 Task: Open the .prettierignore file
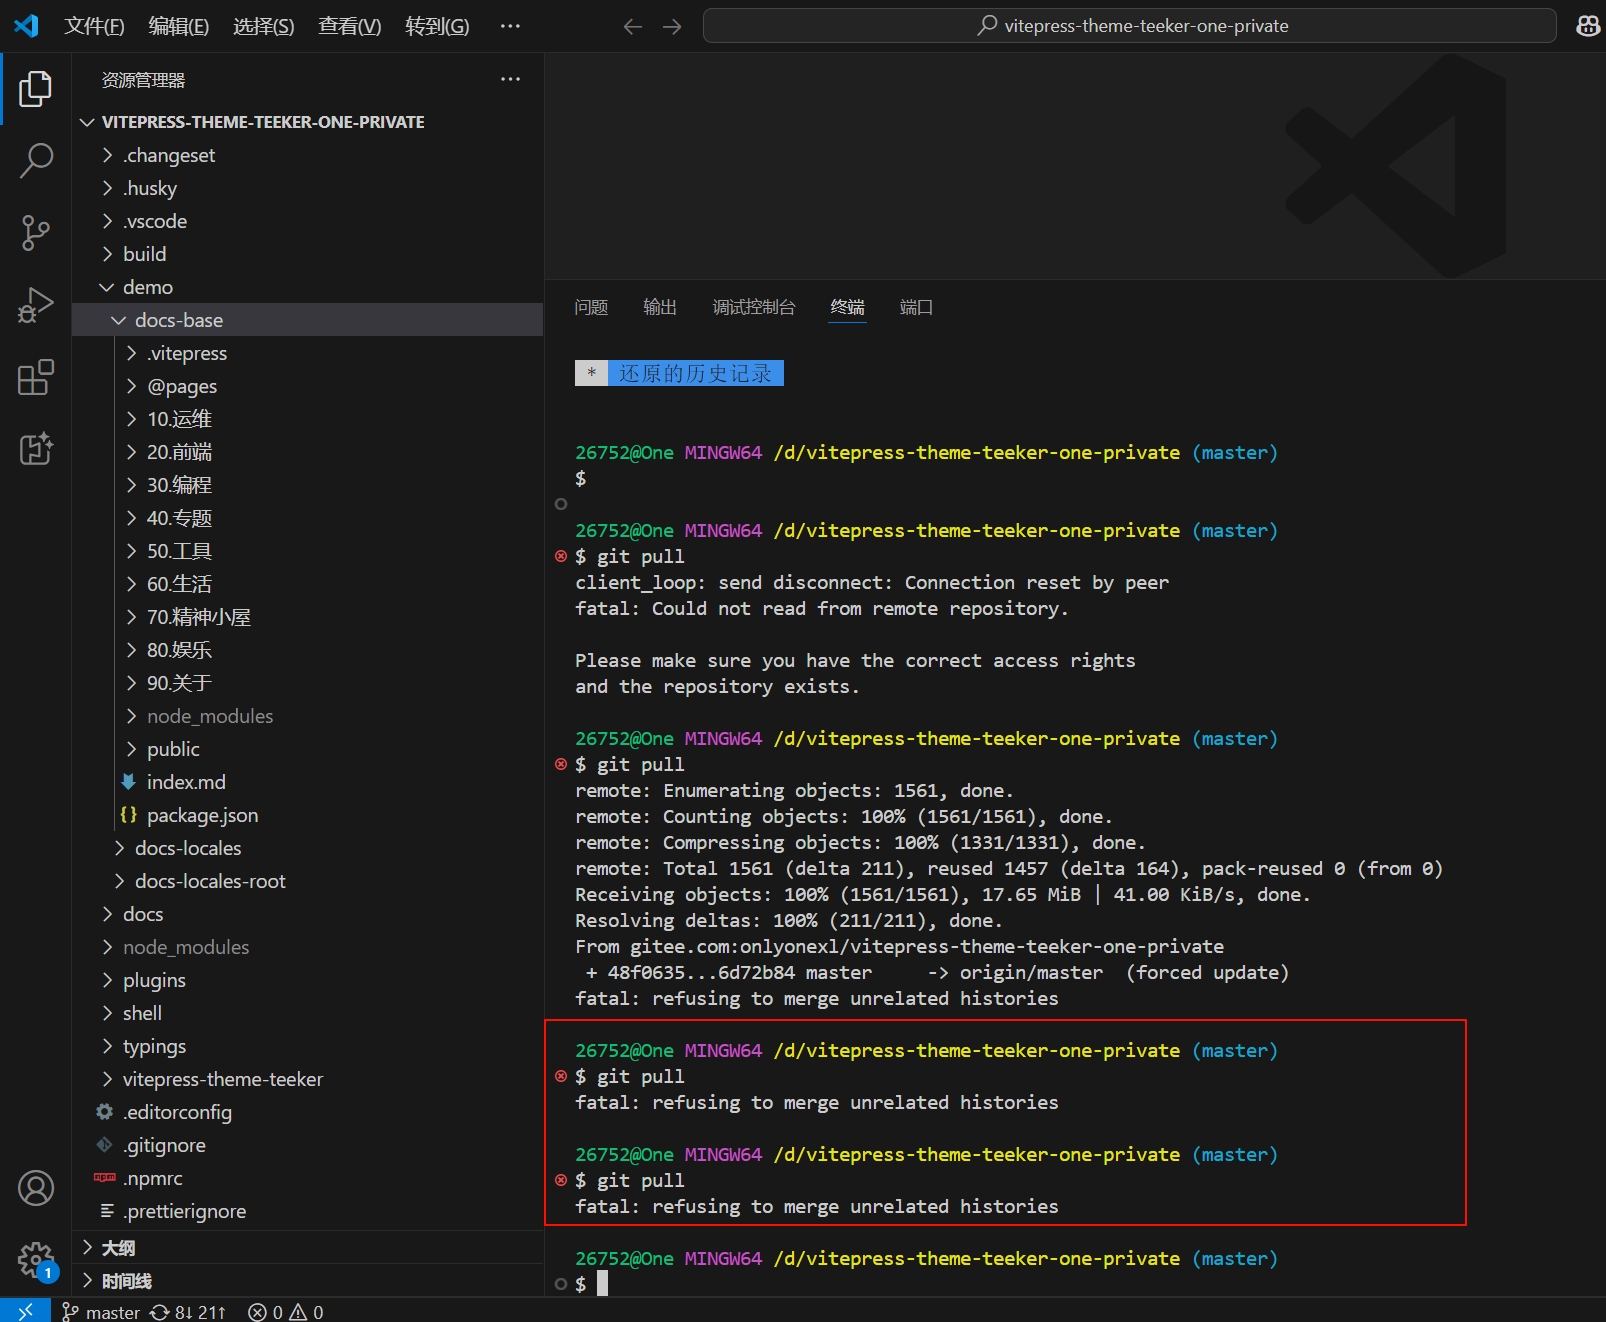coord(186,1211)
